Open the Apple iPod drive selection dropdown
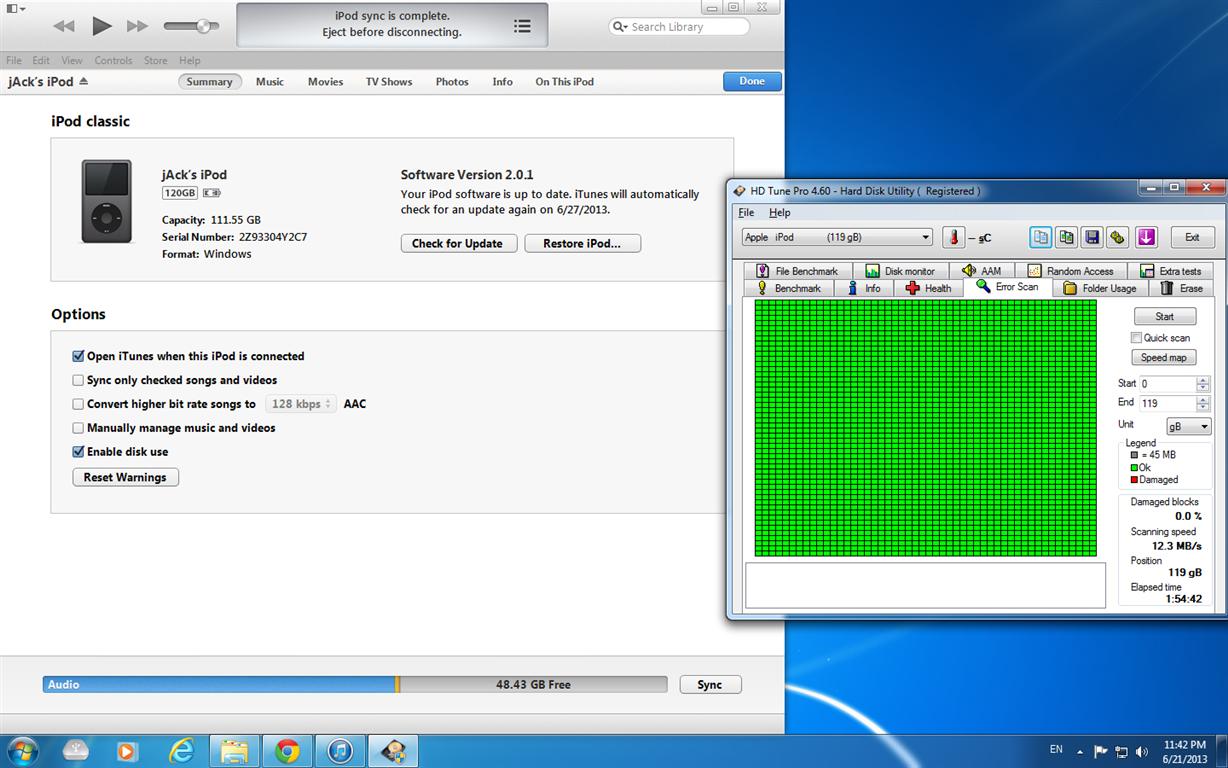 click(x=837, y=237)
